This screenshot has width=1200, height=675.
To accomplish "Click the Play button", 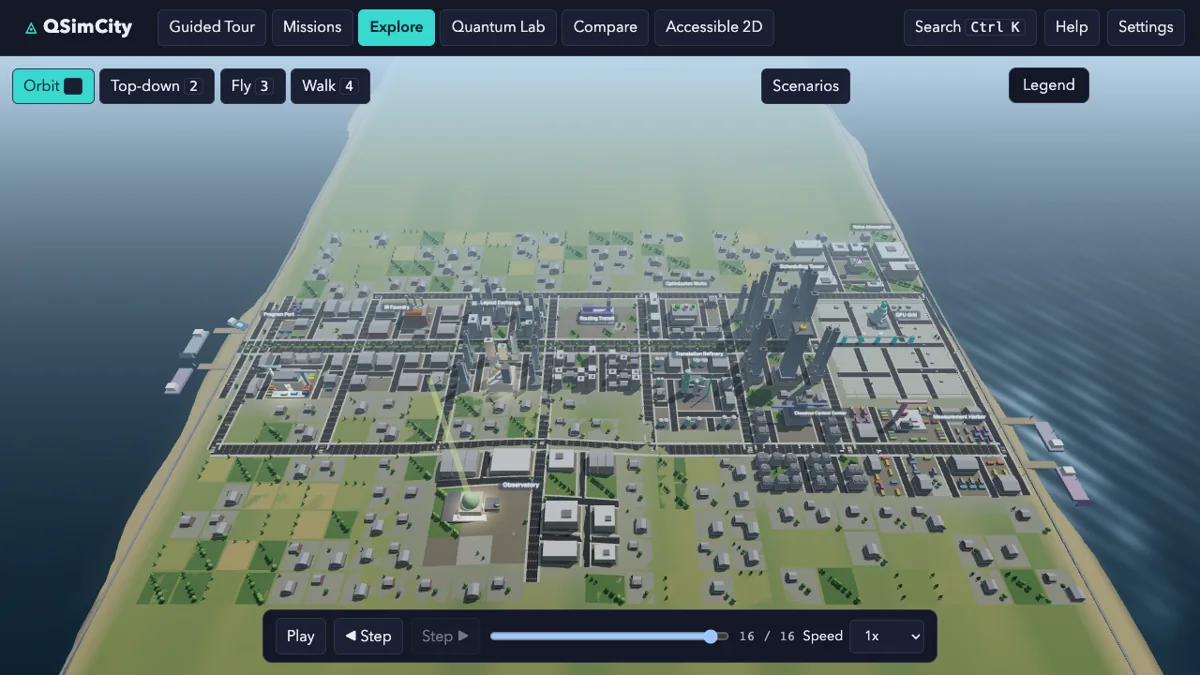I will (x=300, y=636).
